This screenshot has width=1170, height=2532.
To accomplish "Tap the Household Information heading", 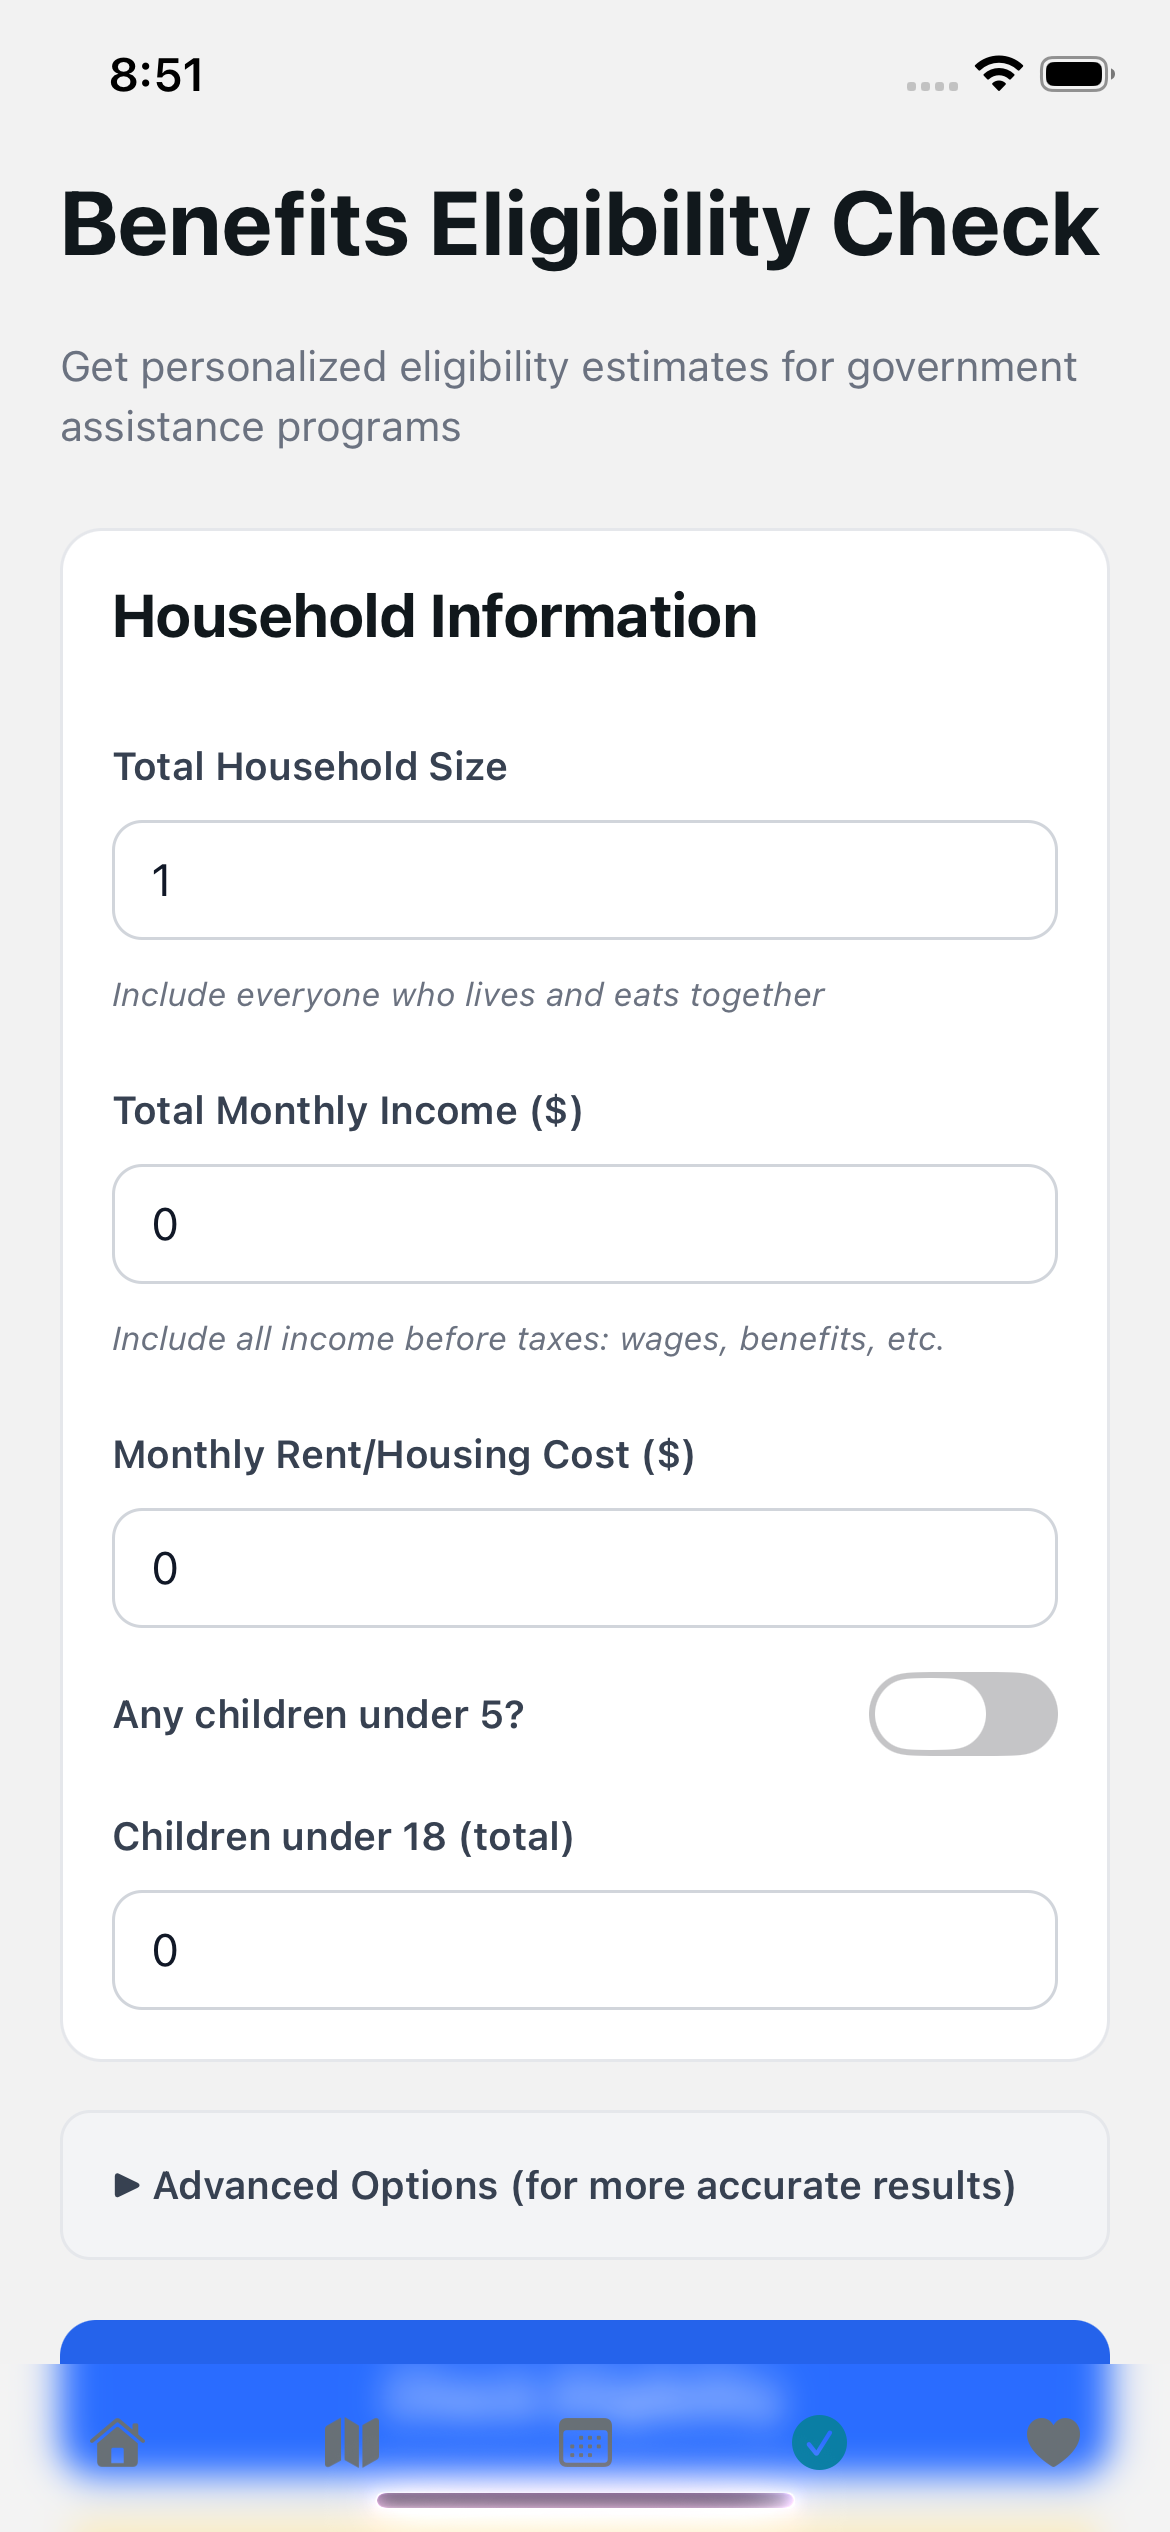I will coord(435,616).
